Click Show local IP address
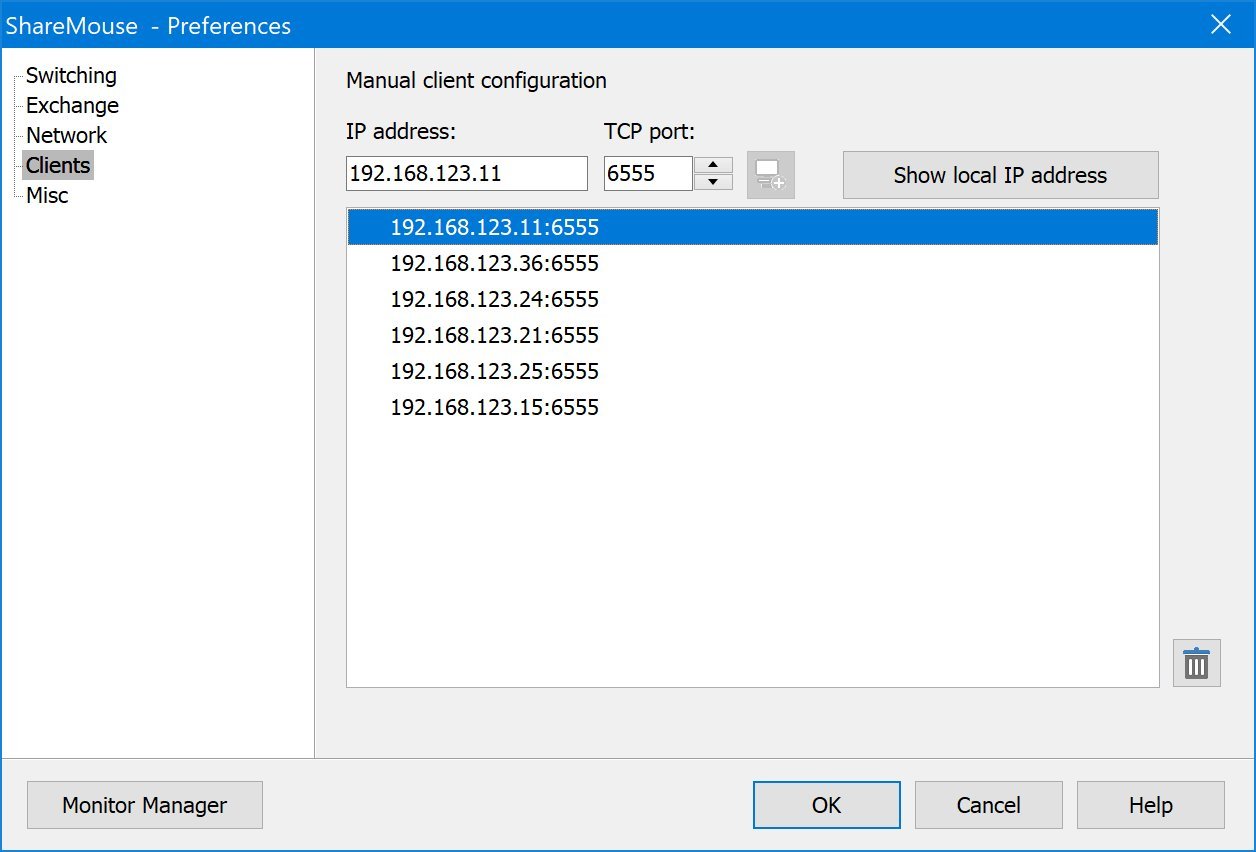1256x852 pixels. pyautogui.click(x=999, y=174)
